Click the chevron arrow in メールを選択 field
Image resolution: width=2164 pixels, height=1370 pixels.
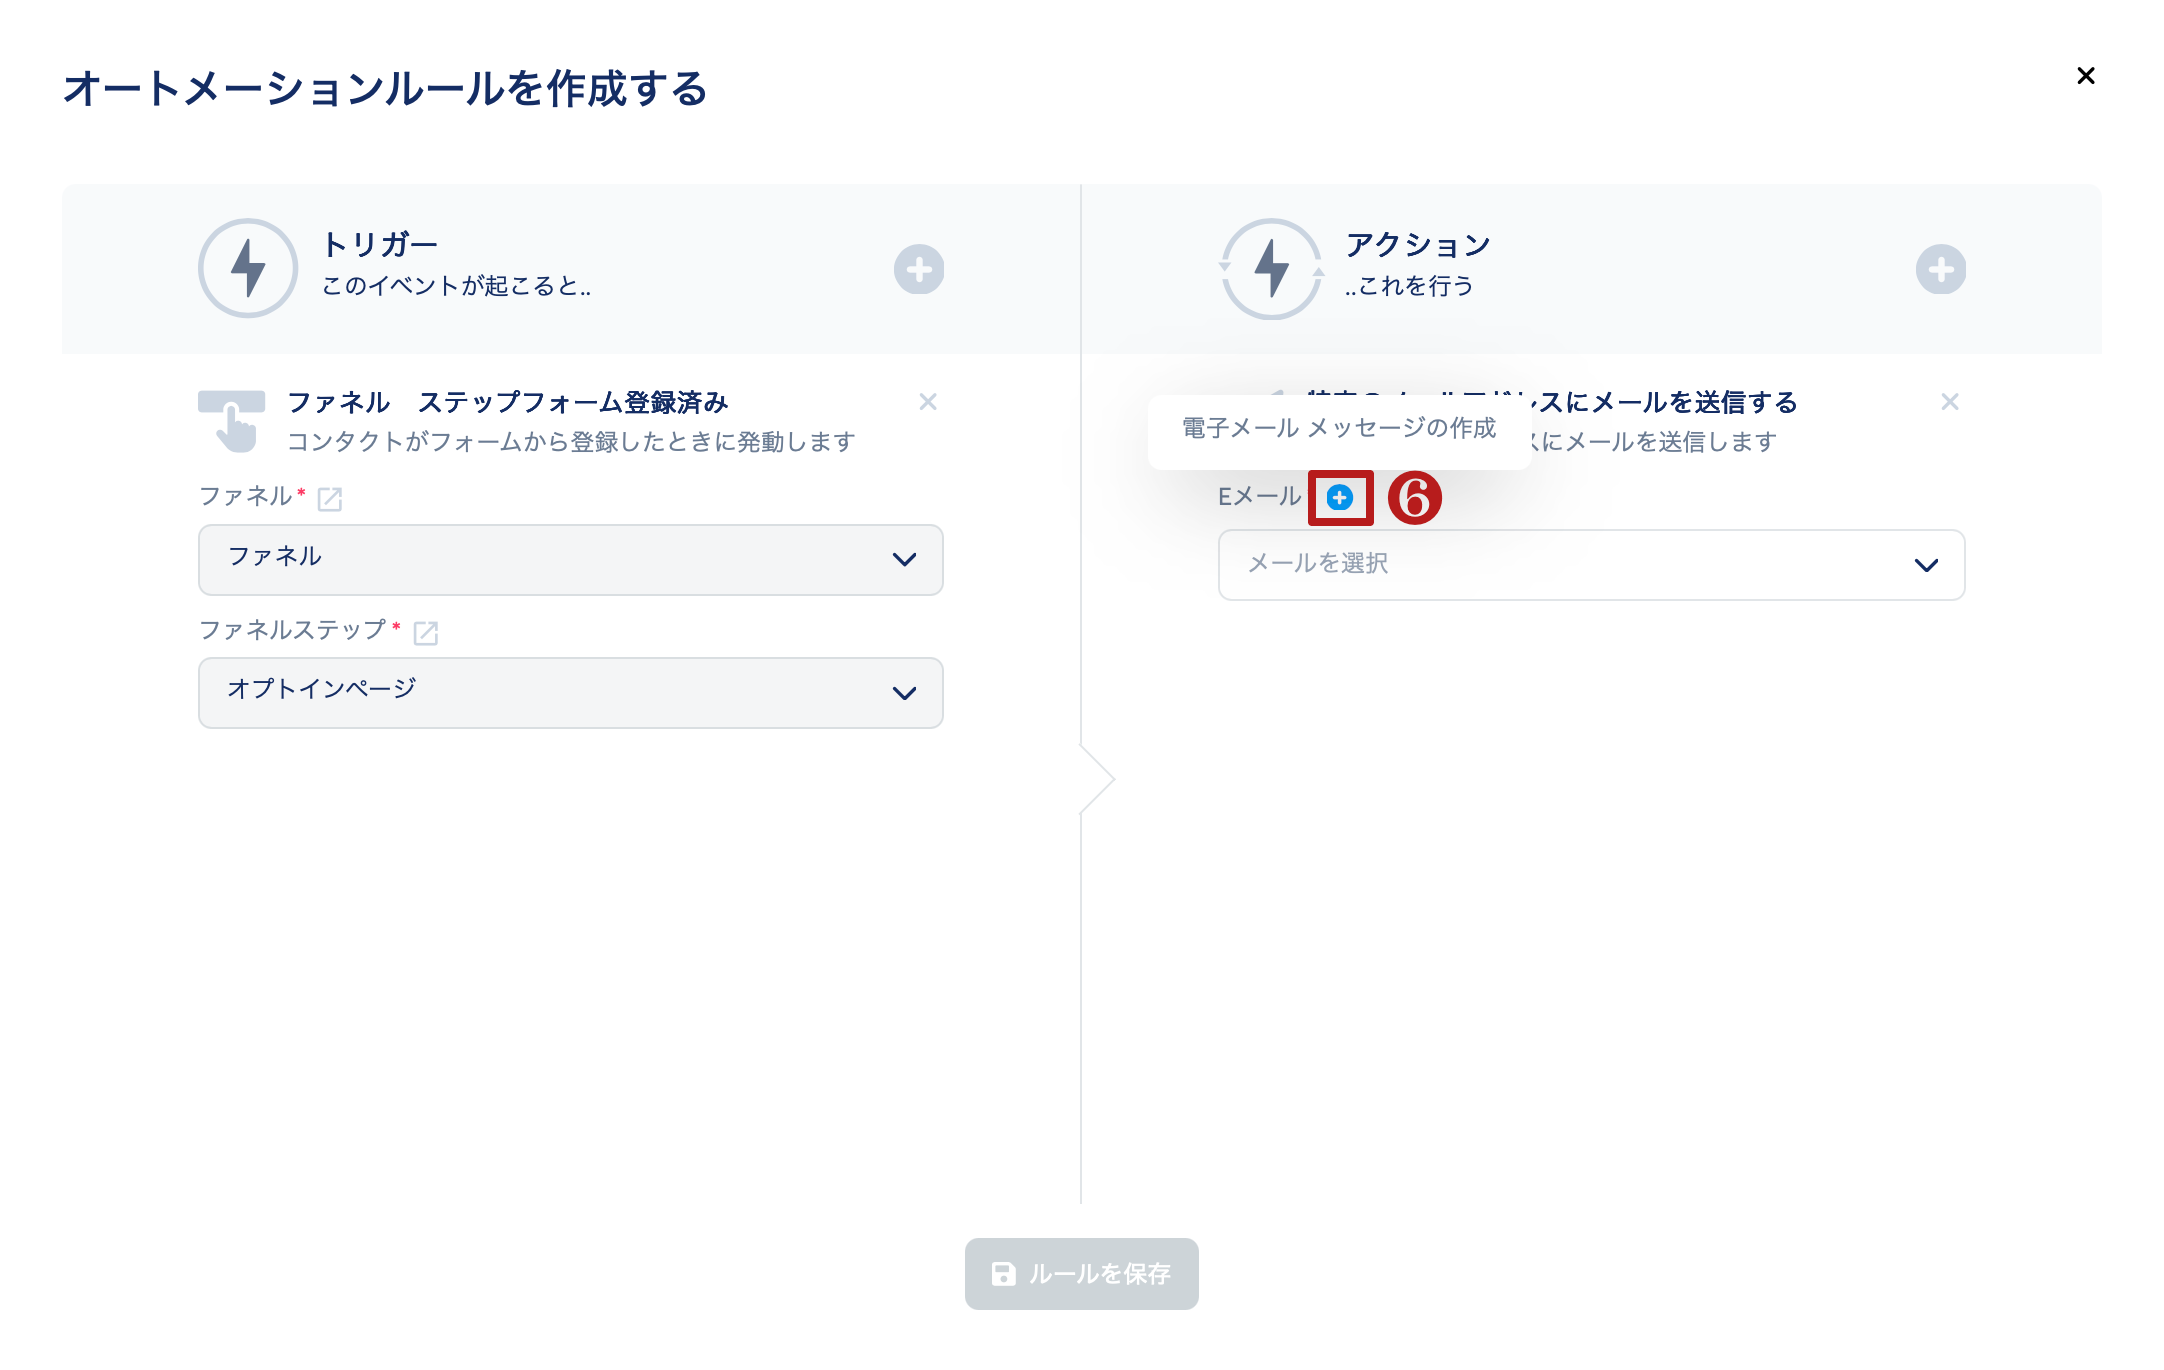tap(1926, 566)
